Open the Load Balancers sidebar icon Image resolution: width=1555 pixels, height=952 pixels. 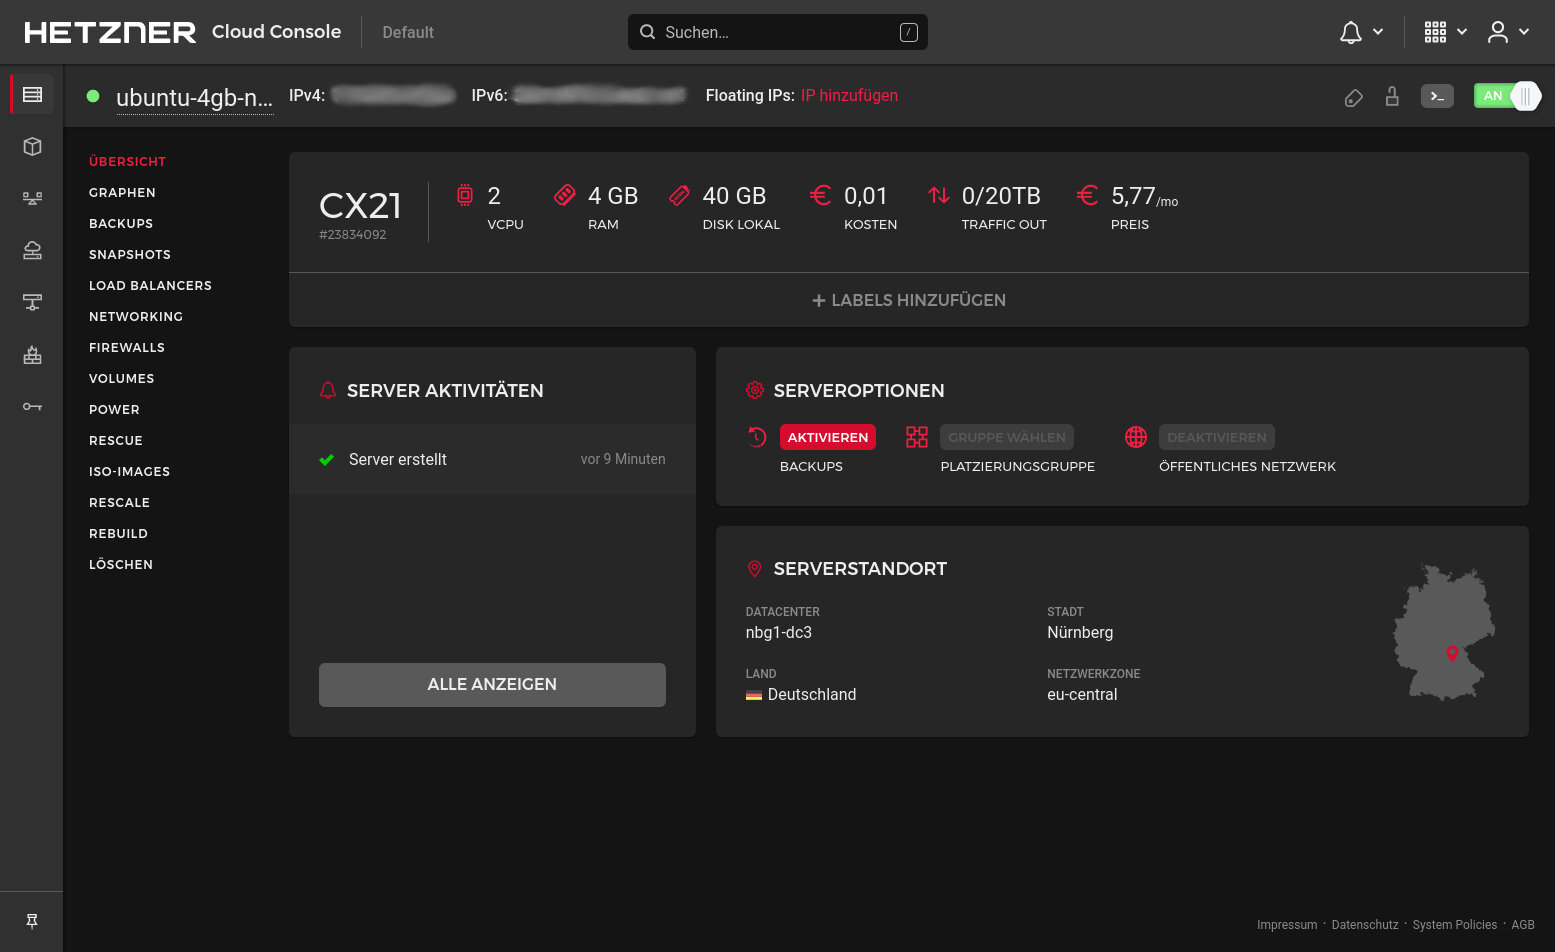32,198
